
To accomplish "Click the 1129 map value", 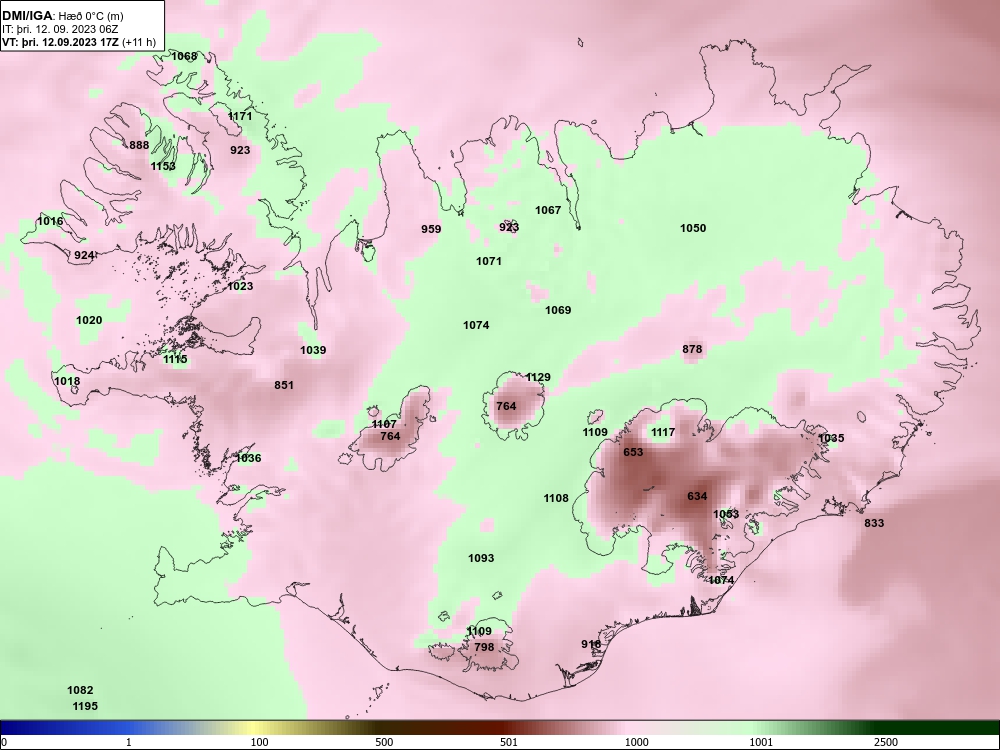I will tap(538, 377).
